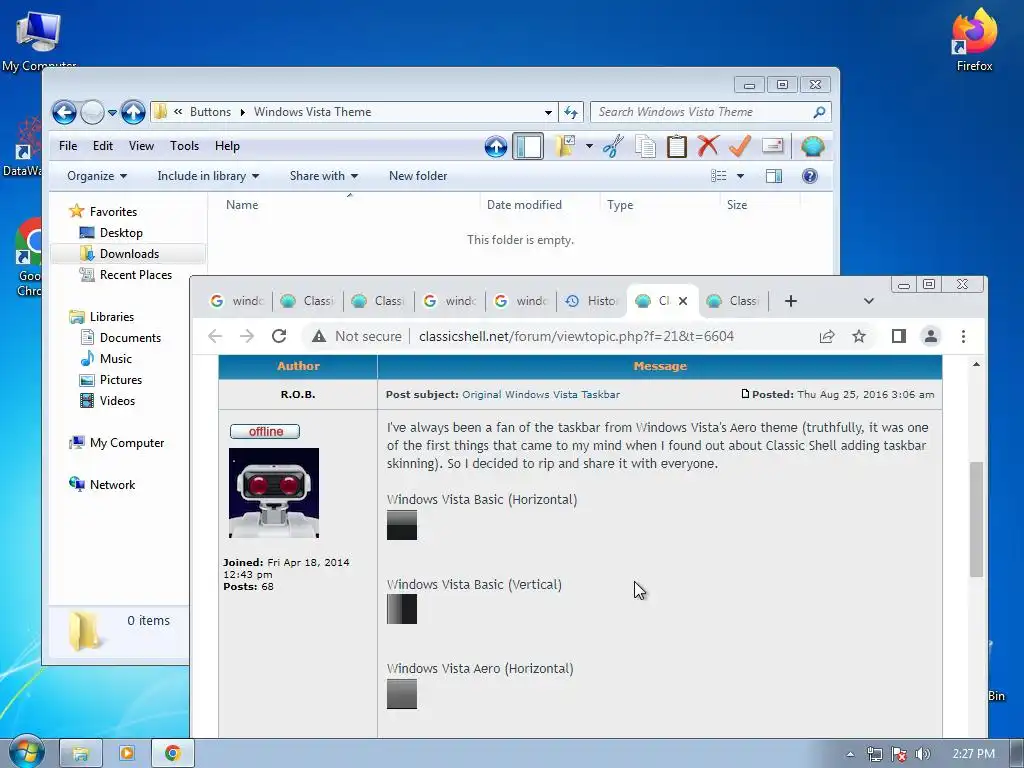Click Explorer's greyed-out Forward arrow
The height and width of the screenshot is (768, 1024).
coord(92,112)
